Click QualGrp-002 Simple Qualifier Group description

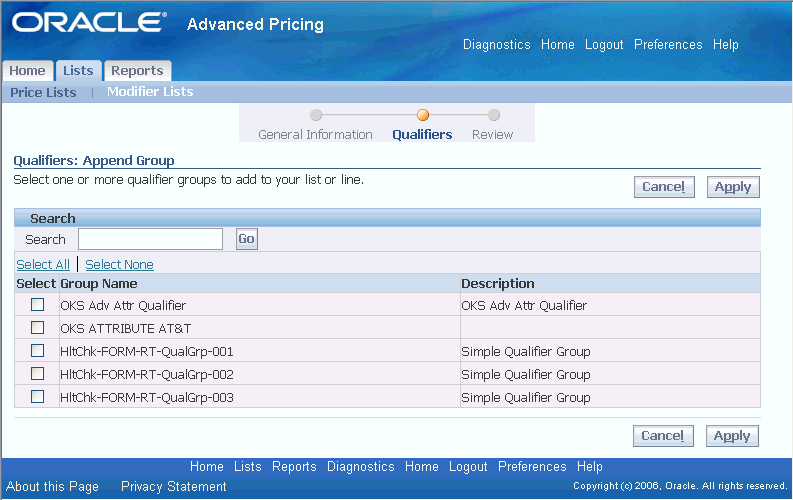click(526, 375)
